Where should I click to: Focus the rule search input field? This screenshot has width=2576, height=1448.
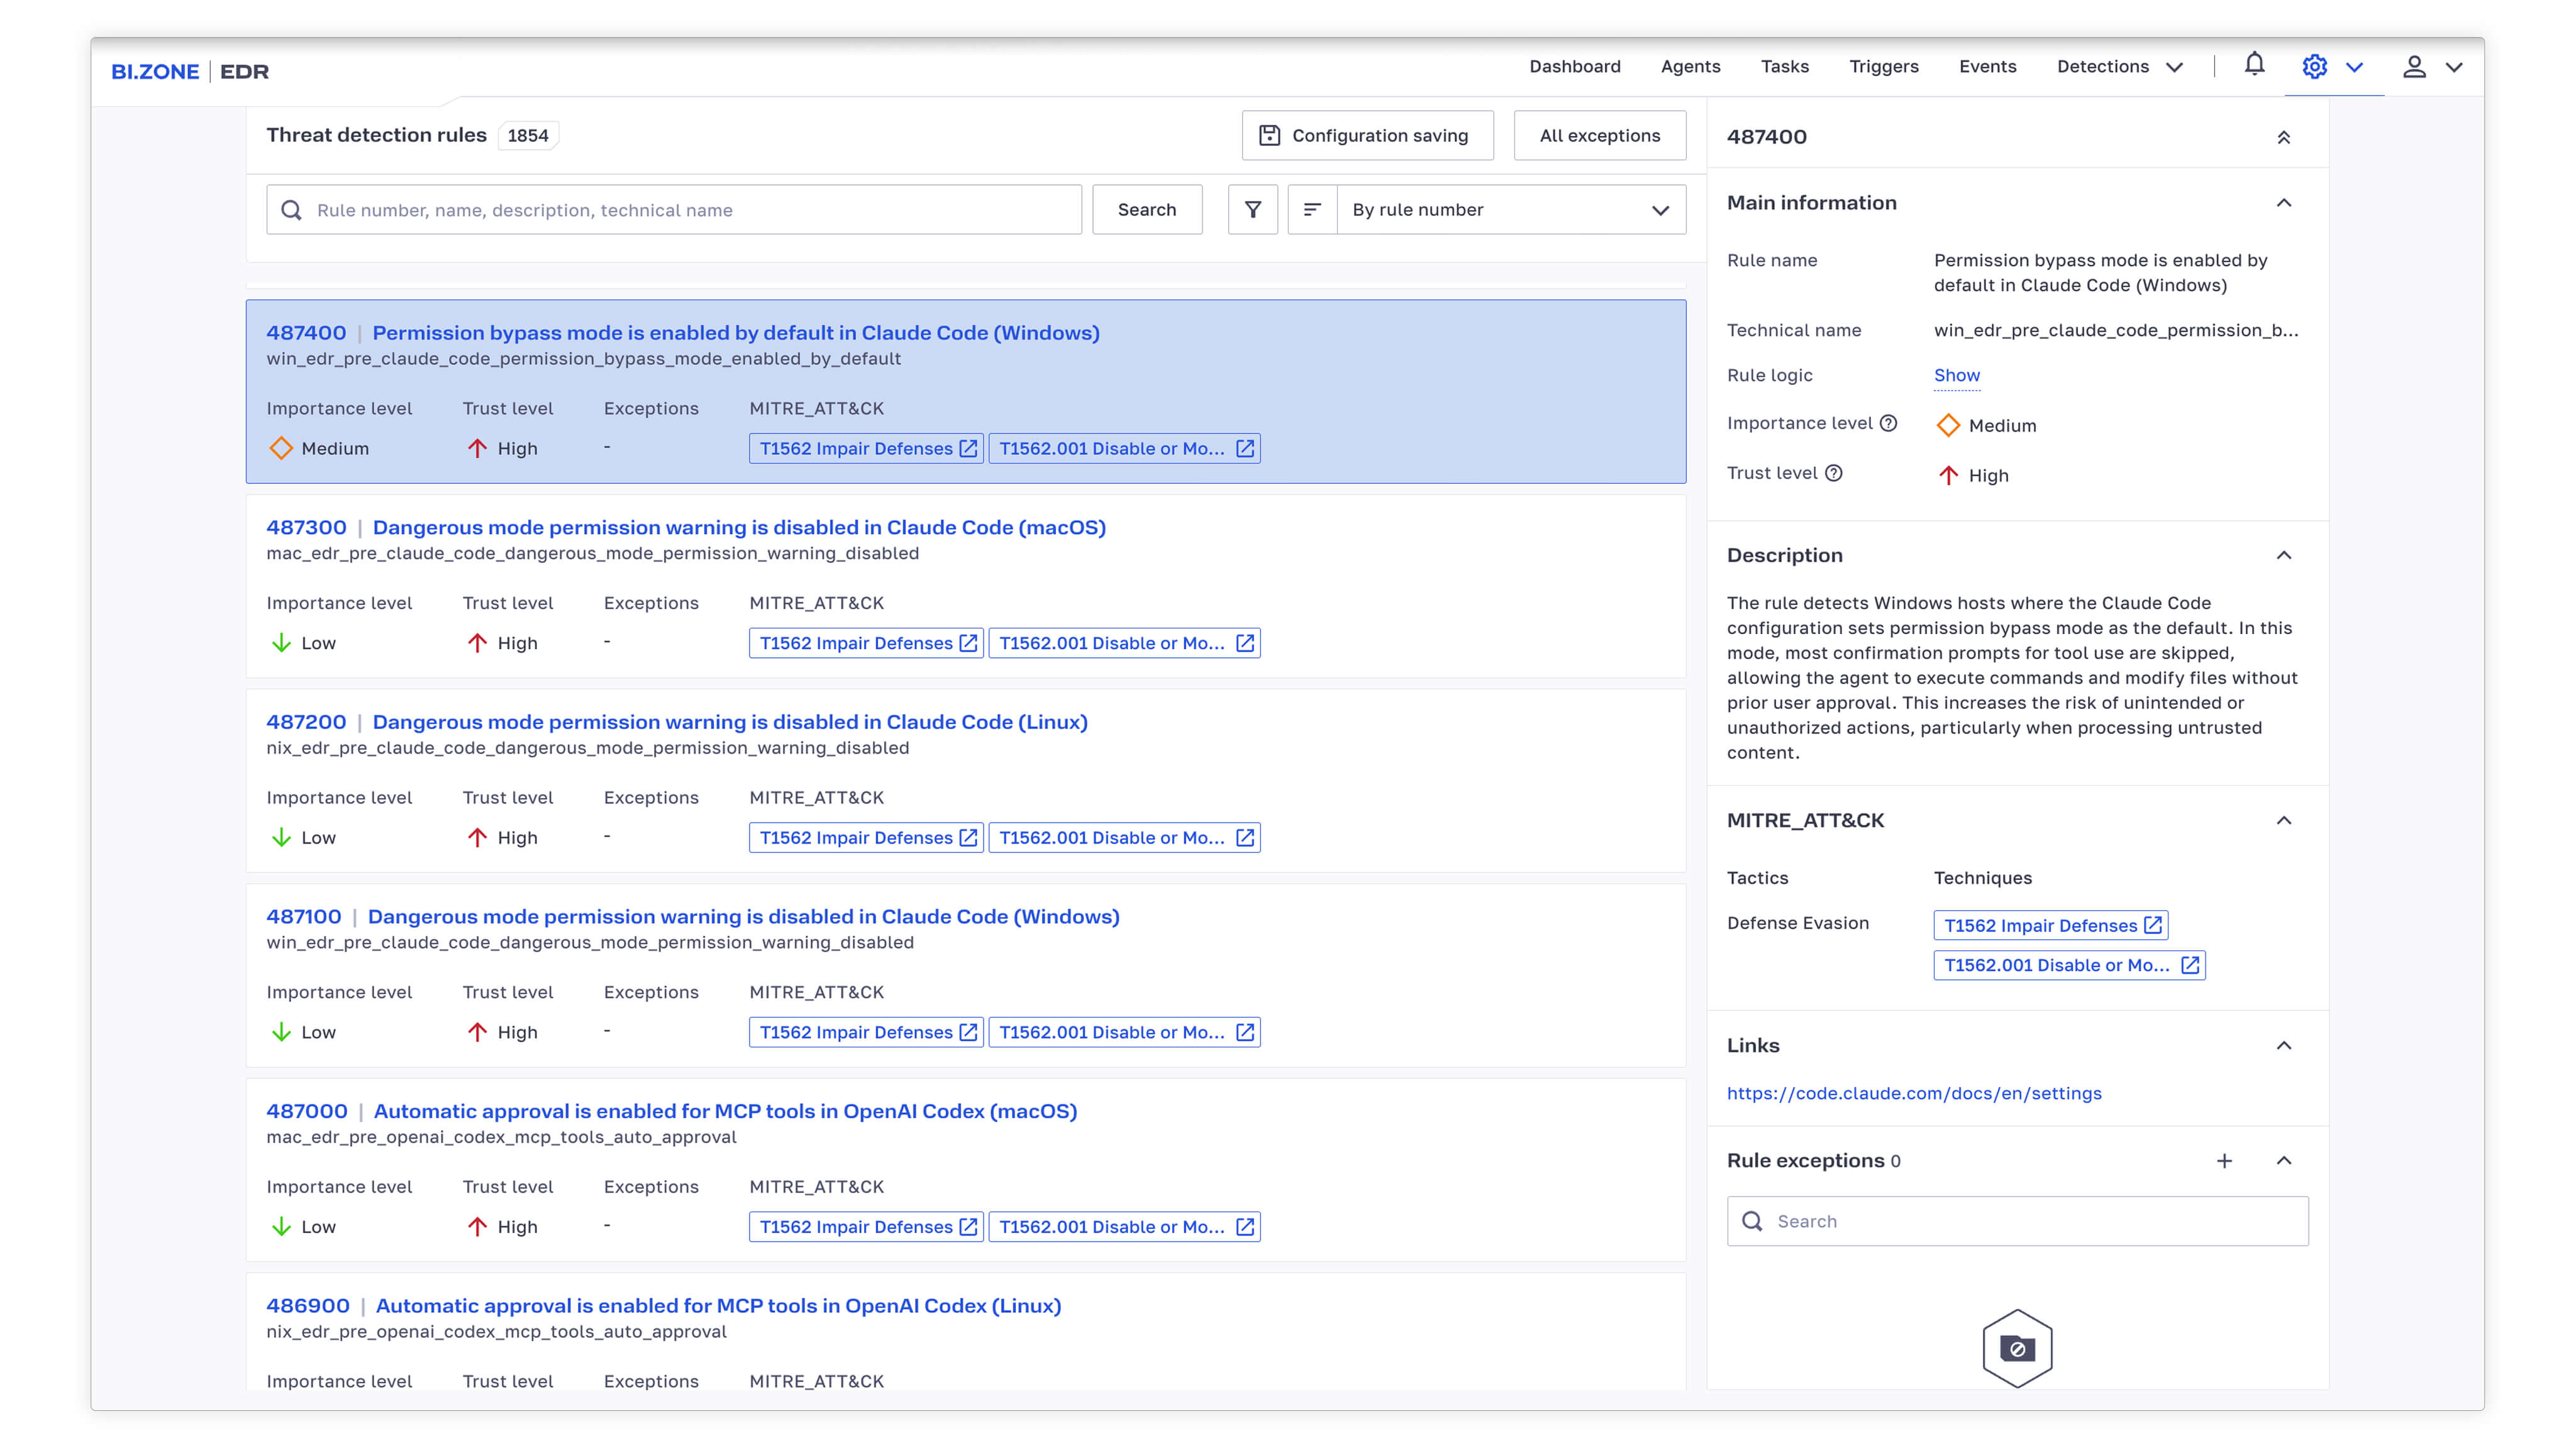click(673, 209)
